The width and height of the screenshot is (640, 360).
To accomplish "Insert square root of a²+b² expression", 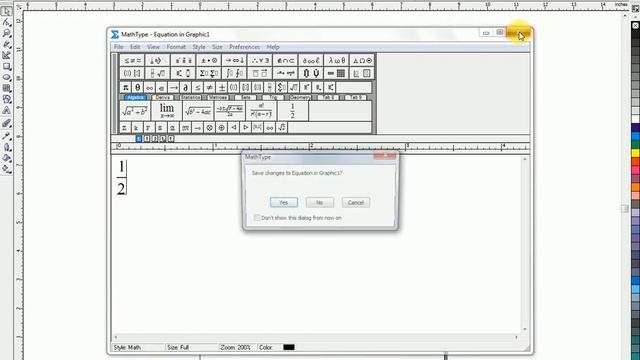I will [x=135, y=111].
